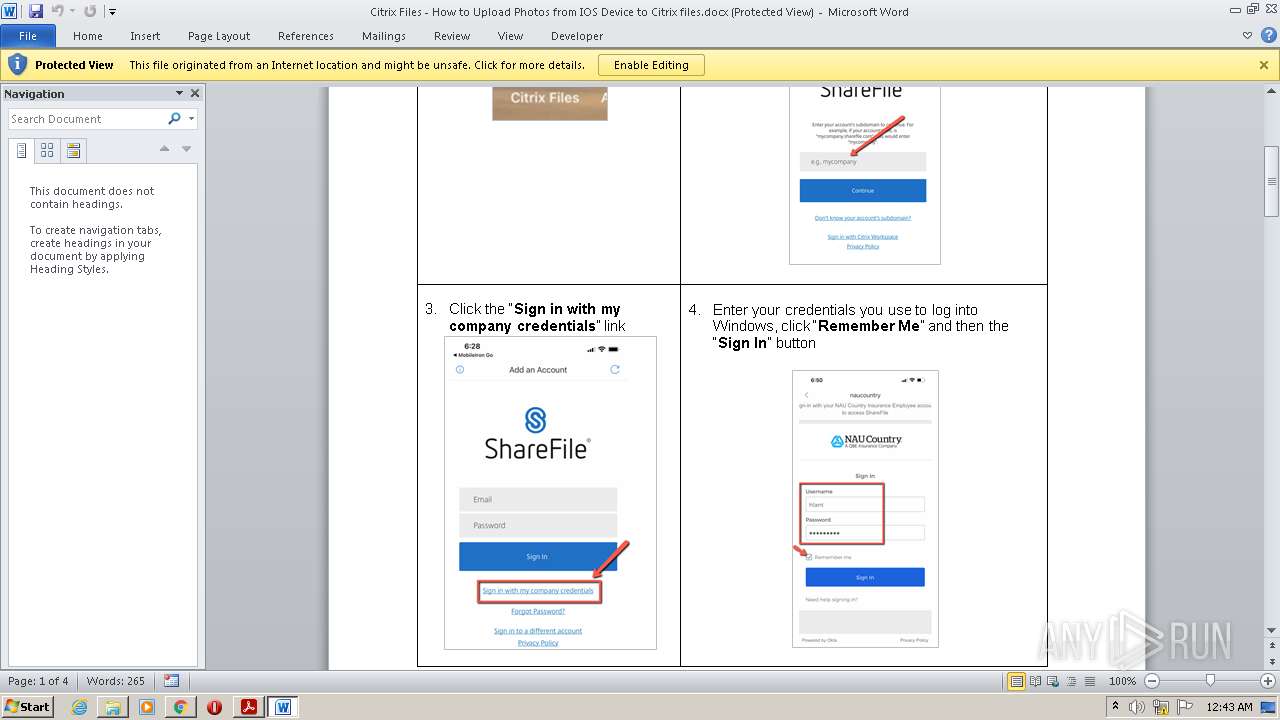Click 'Words: 265' word count in status bar
The image size is (1280, 720).
point(115,681)
